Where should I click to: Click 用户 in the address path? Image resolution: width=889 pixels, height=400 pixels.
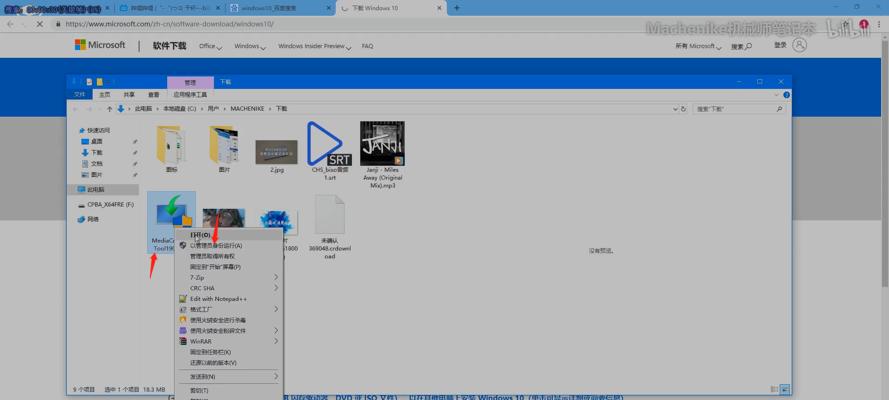[213, 109]
